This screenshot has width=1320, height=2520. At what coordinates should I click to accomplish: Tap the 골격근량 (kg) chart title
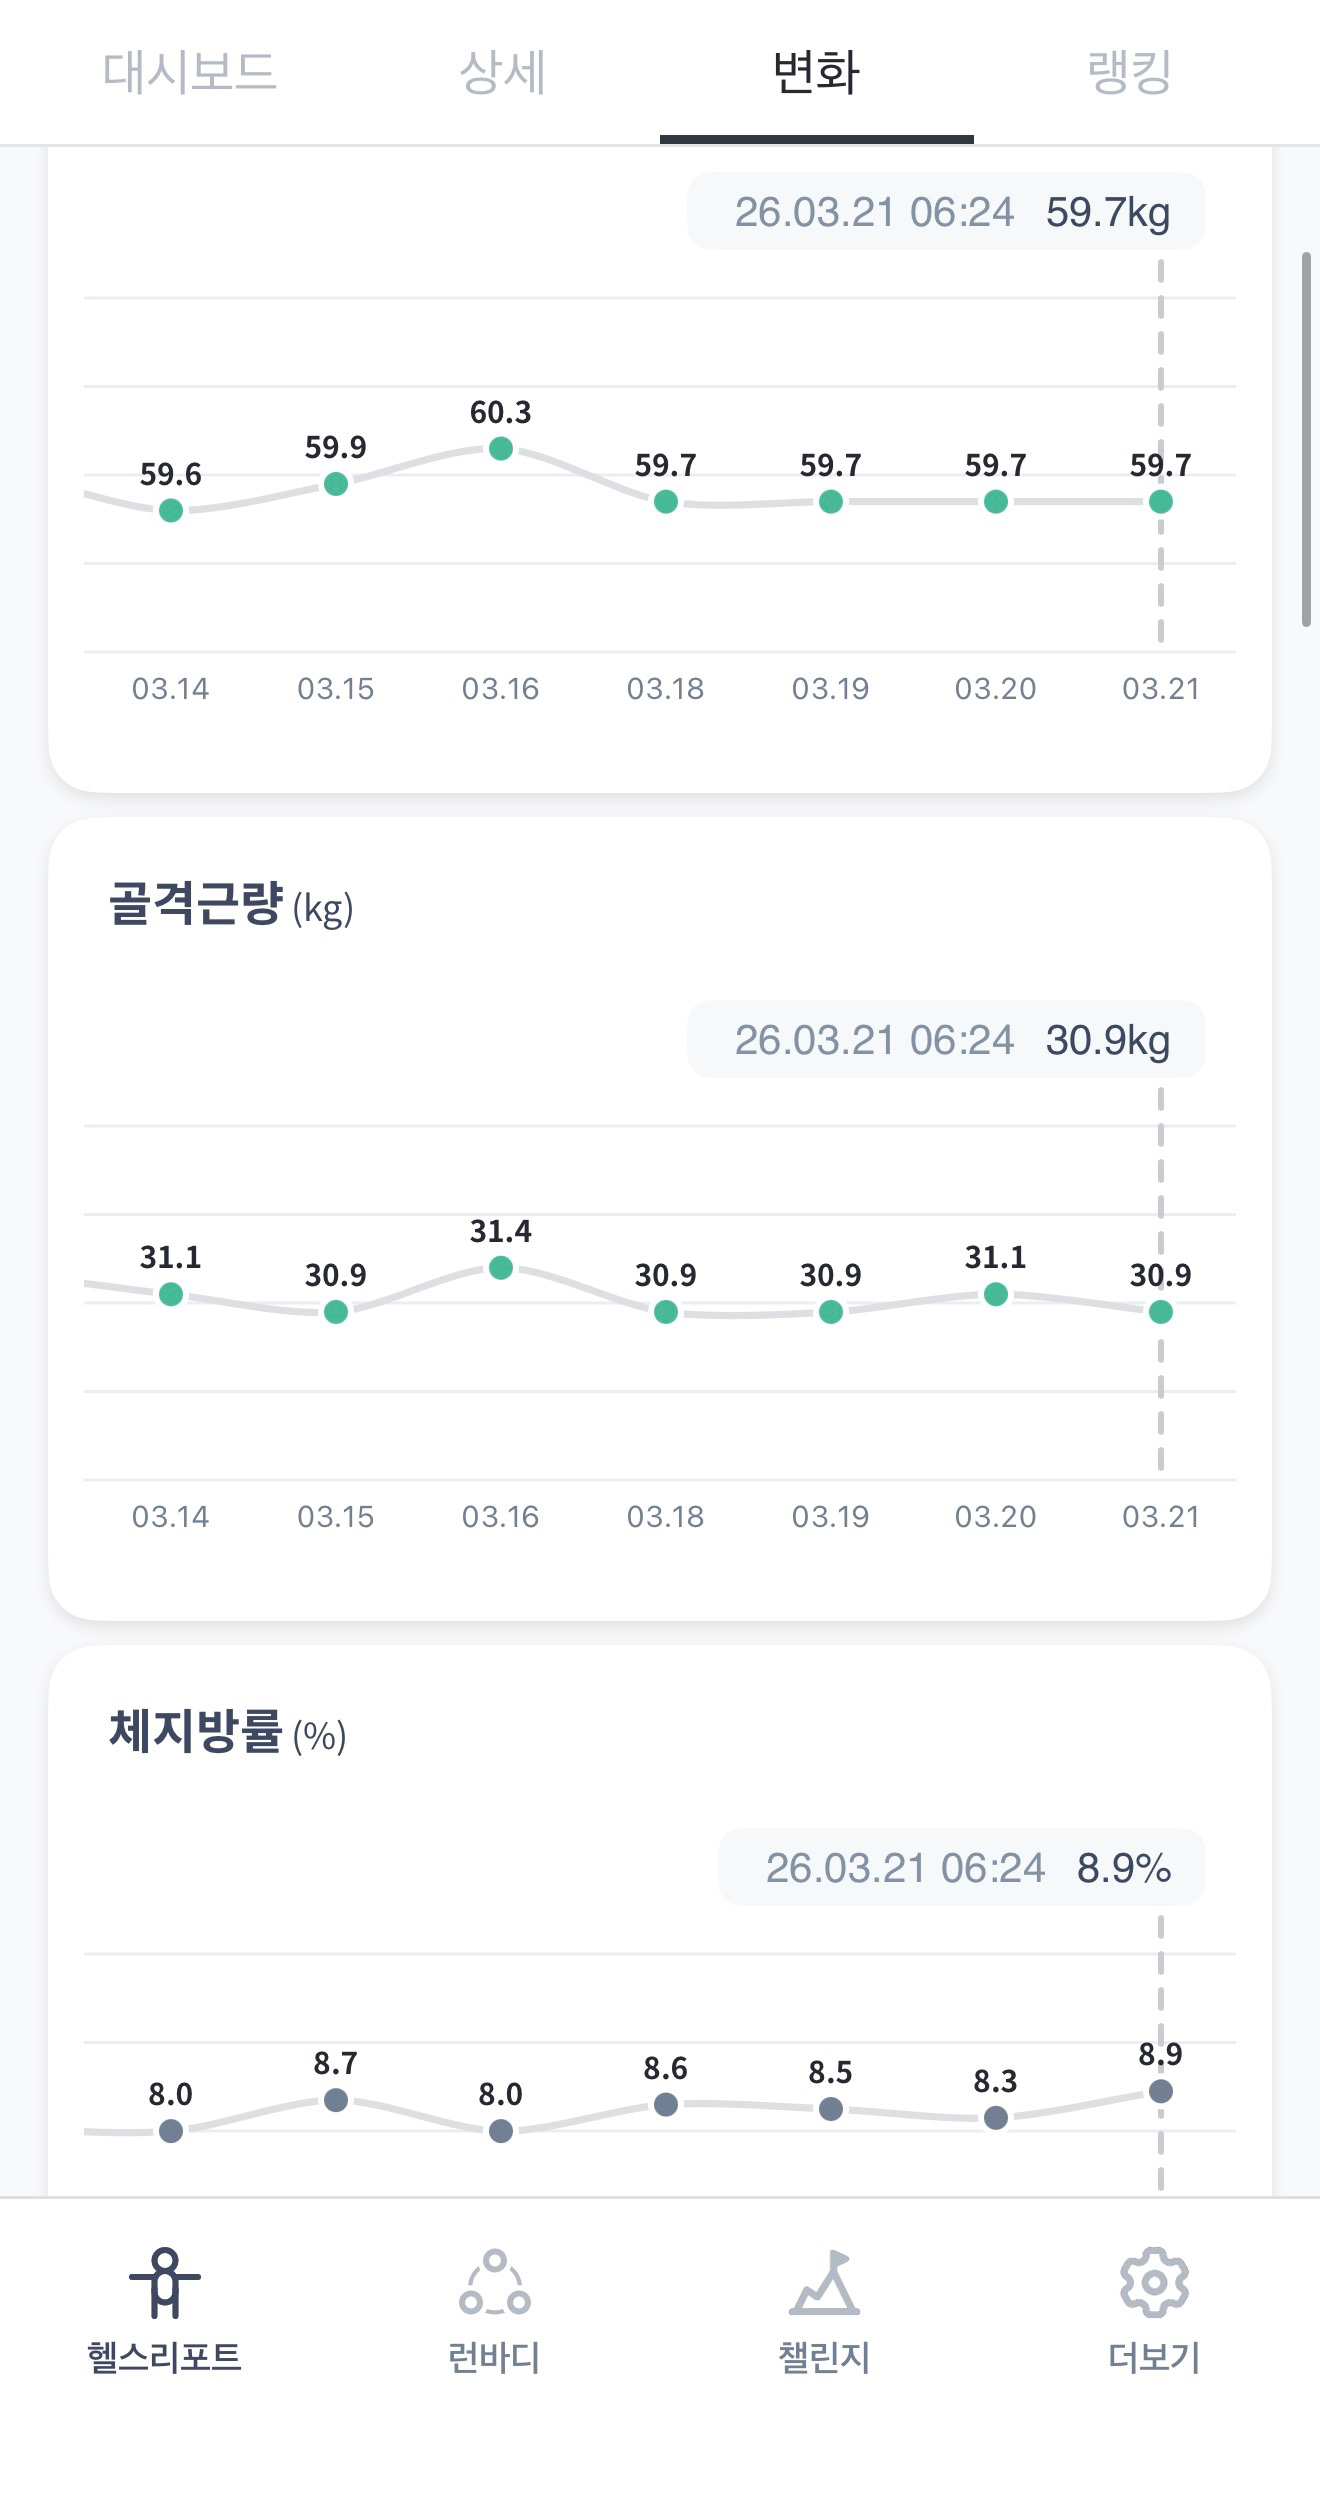pos(231,905)
